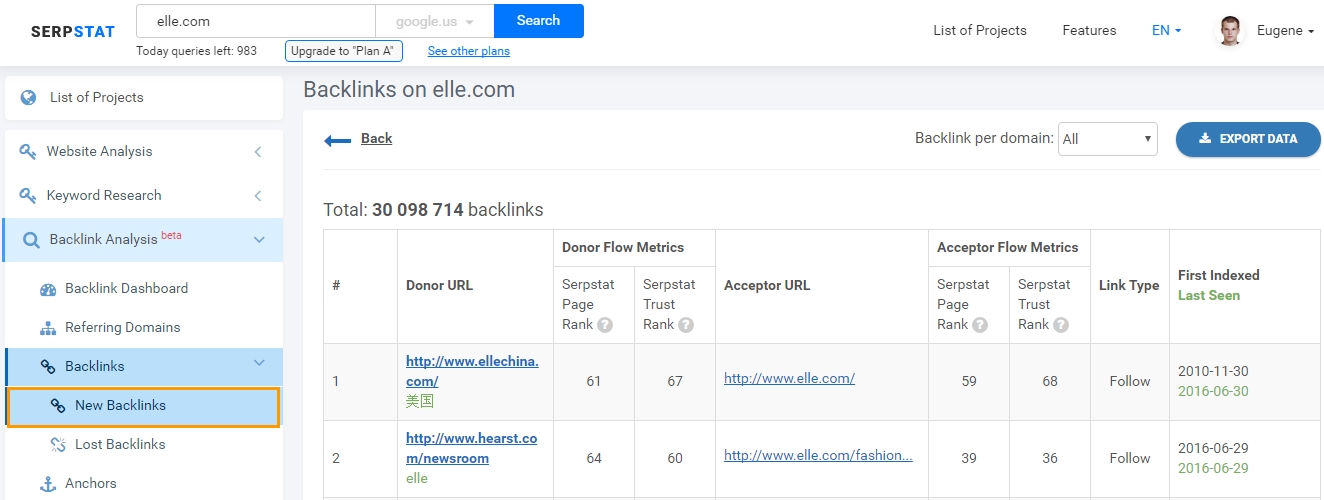Viewport: 1324px width, 500px height.
Task: Open donor URL http://www.hearst.com/newsroom
Action: pyautogui.click(x=472, y=449)
